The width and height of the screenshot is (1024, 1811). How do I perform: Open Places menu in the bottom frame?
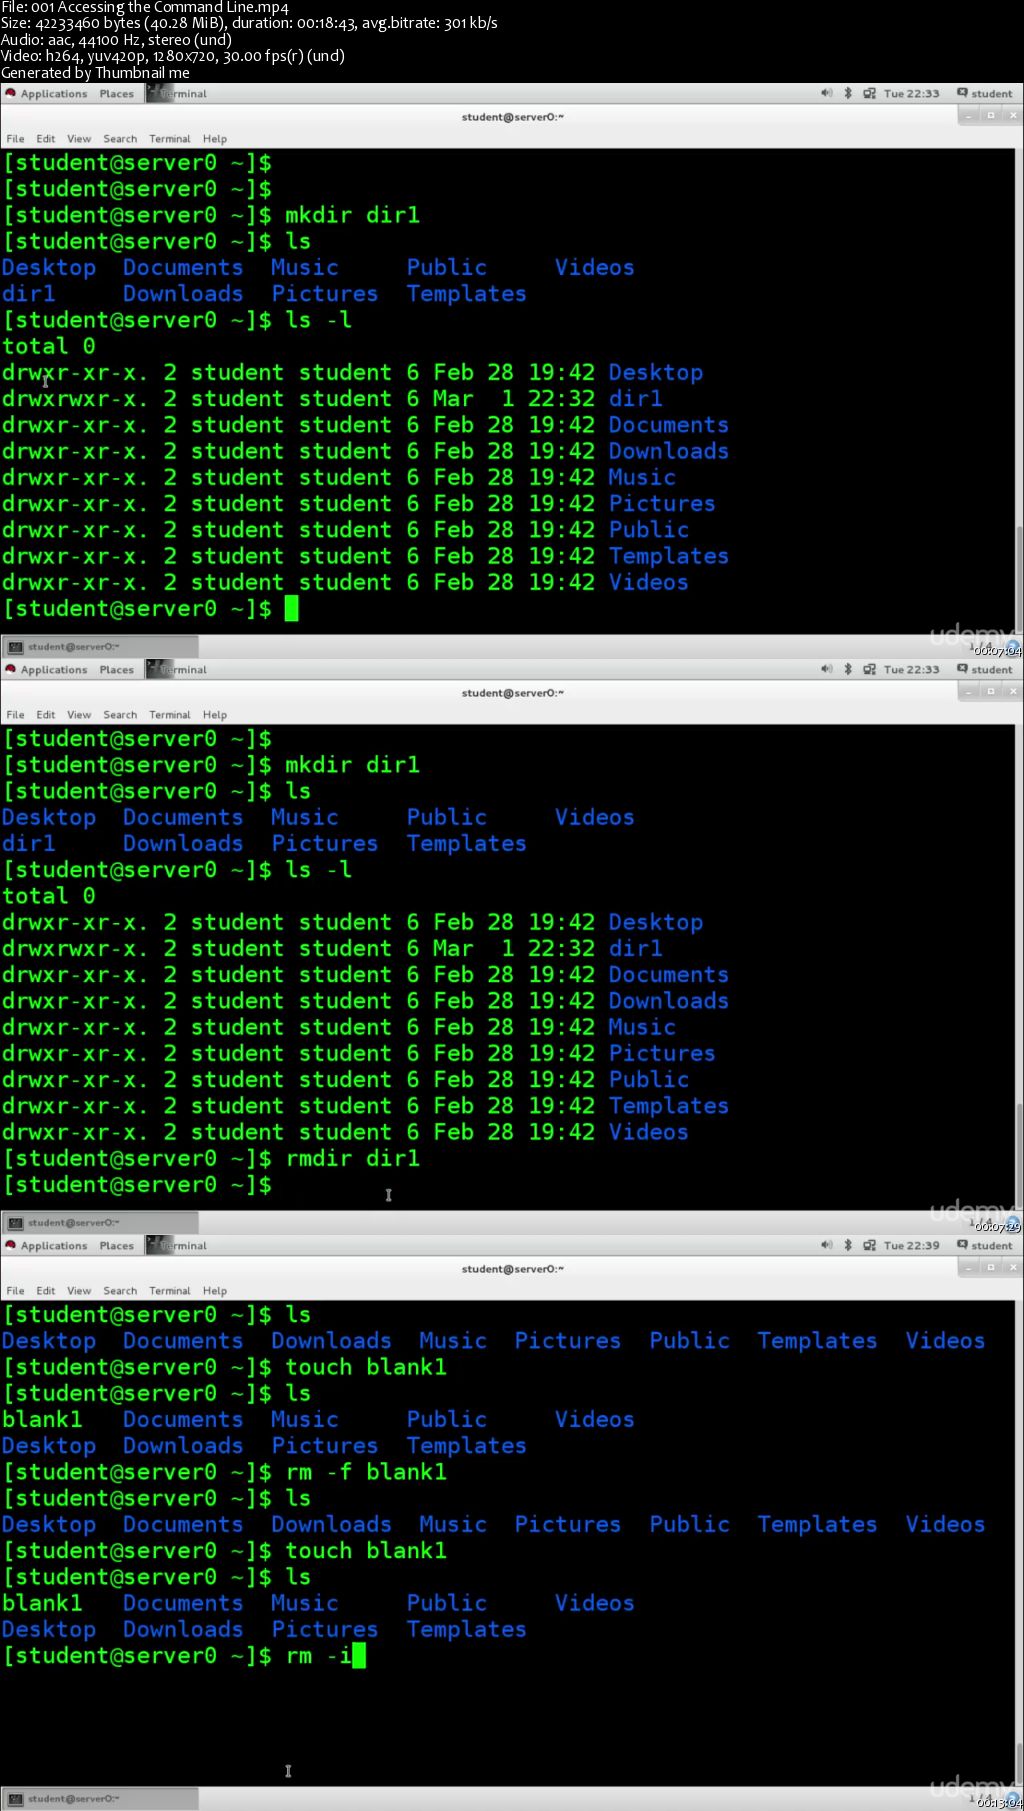click(116, 1246)
